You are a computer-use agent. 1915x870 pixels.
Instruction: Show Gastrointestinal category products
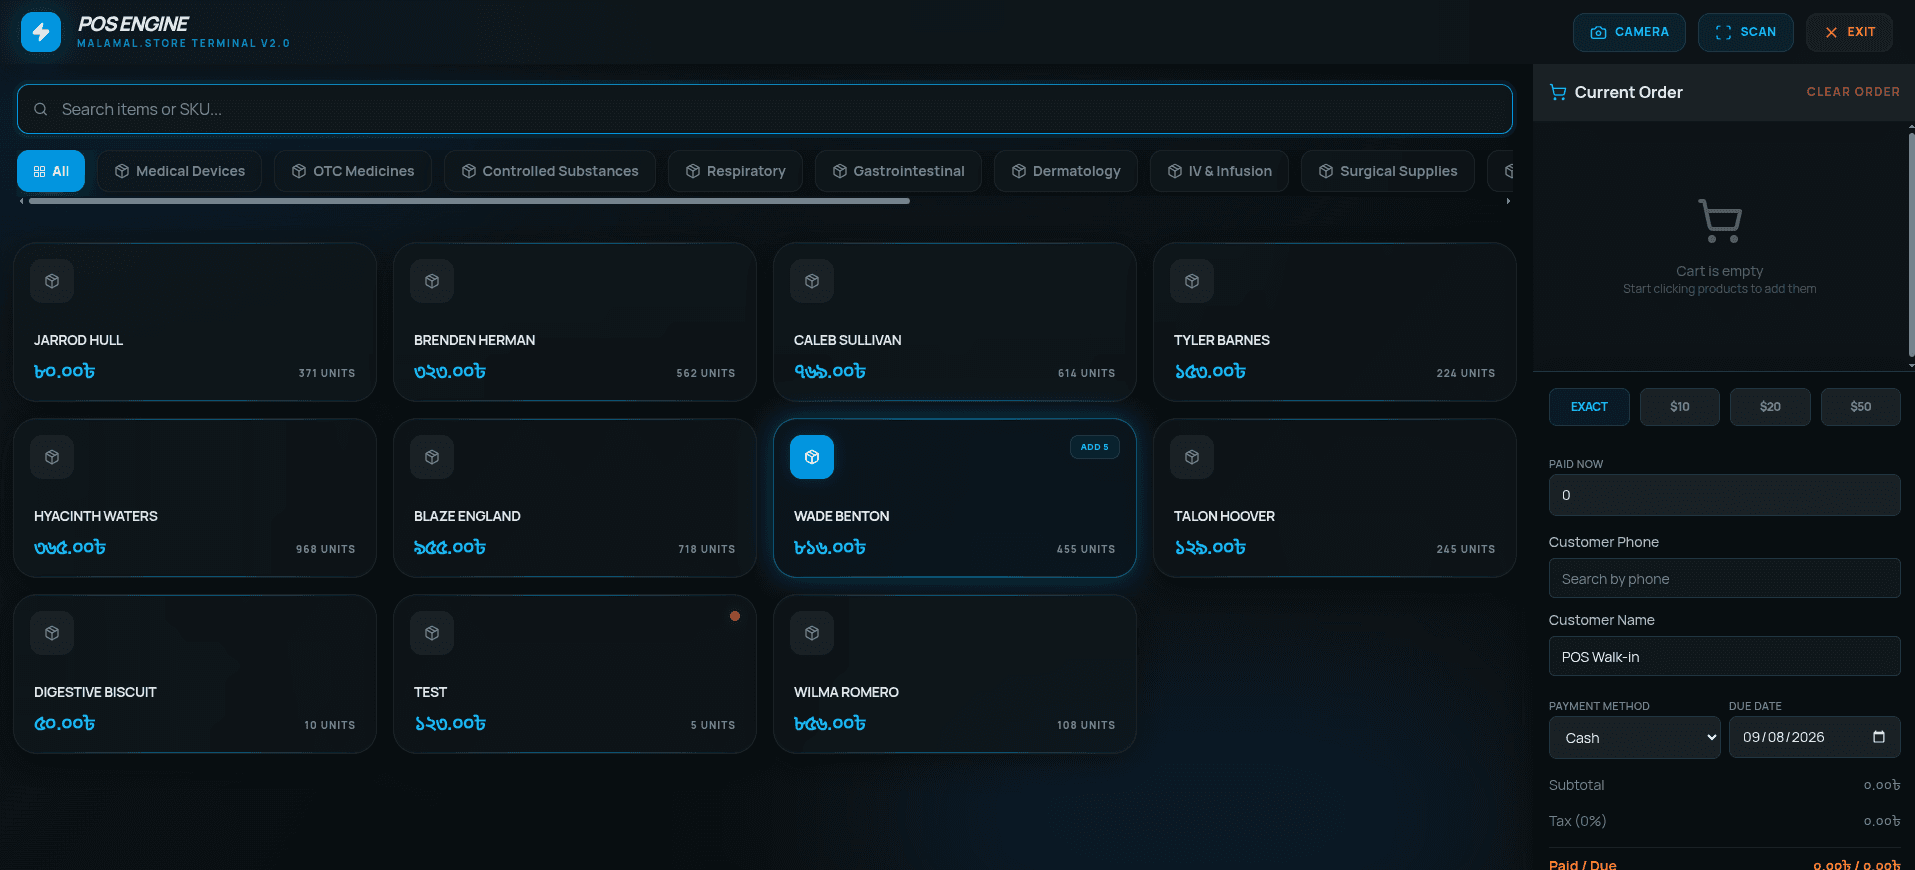[x=898, y=171]
